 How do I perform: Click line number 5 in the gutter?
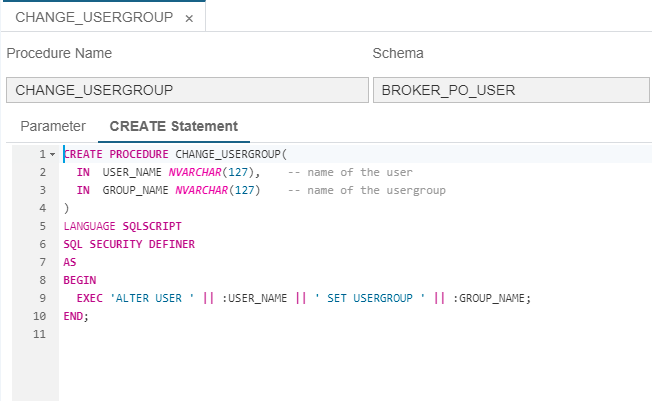point(42,226)
